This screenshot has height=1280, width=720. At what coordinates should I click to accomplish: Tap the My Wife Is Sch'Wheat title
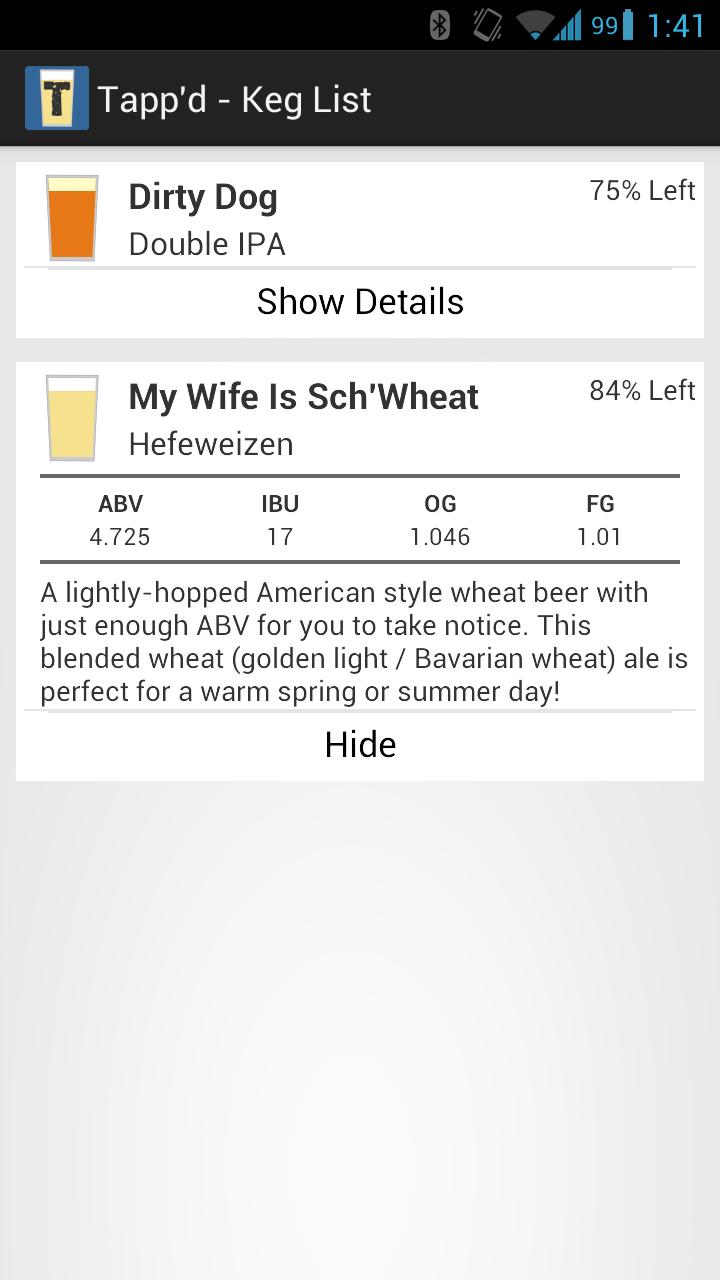(304, 397)
